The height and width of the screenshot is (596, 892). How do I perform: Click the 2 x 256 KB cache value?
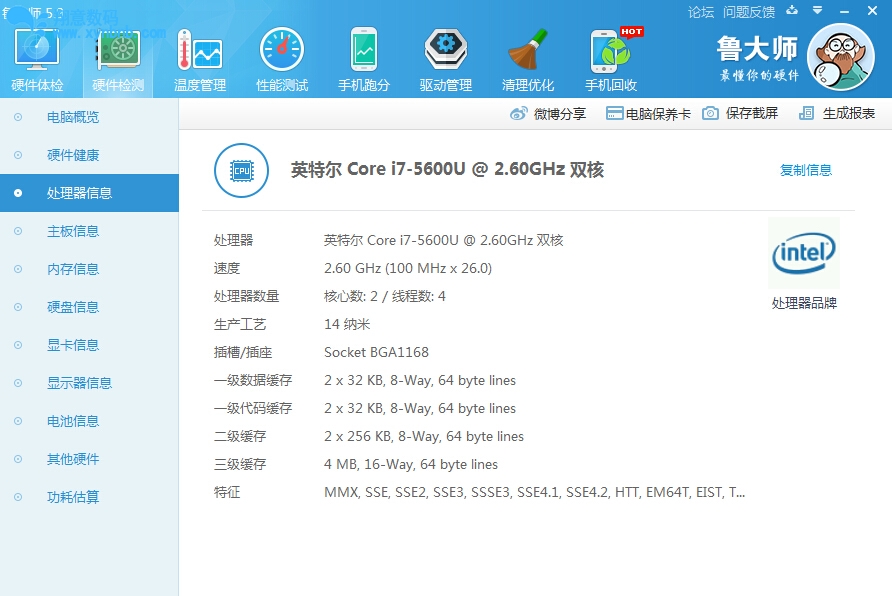(x=424, y=436)
